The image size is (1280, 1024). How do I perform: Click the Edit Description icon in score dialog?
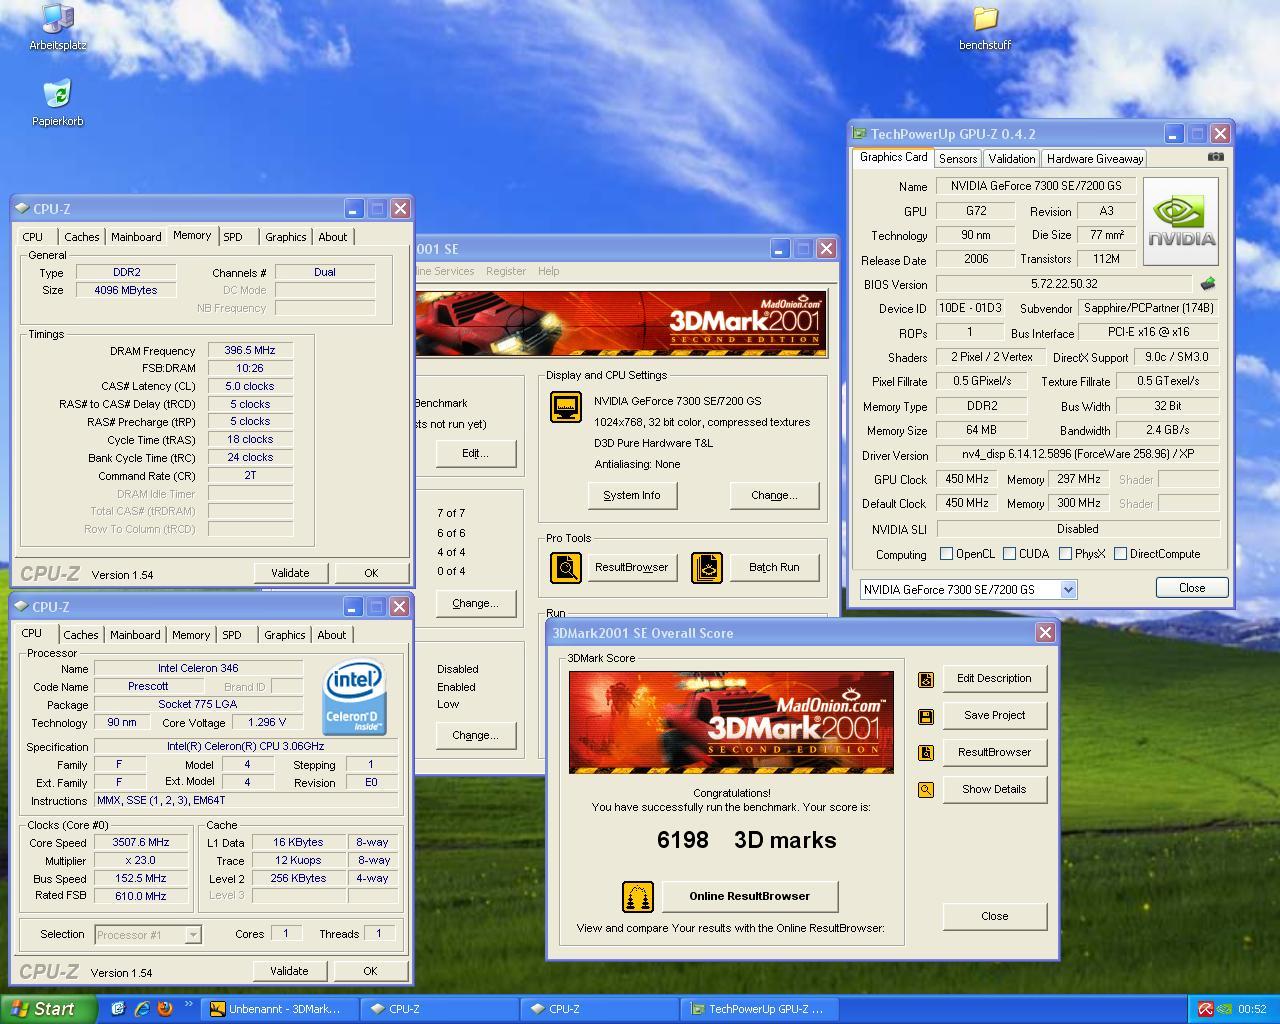click(x=926, y=680)
